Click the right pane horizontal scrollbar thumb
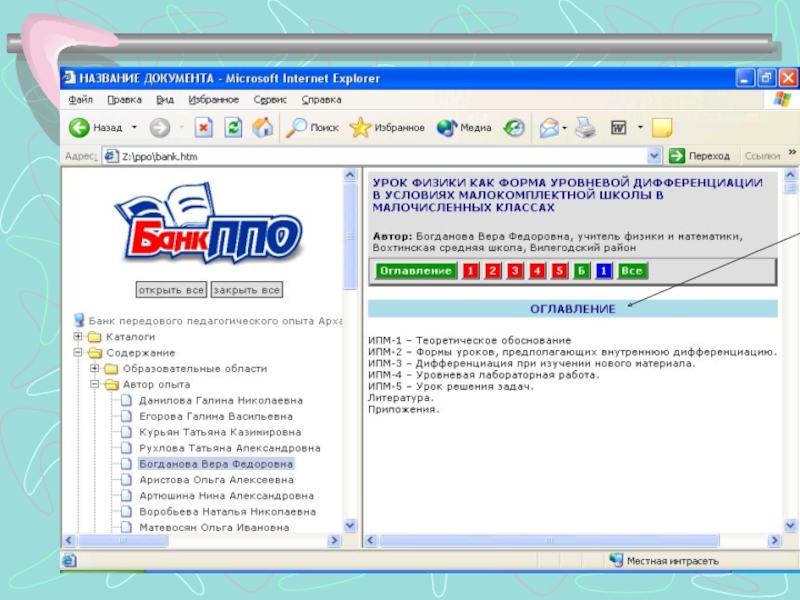 (x=549, y=540)
